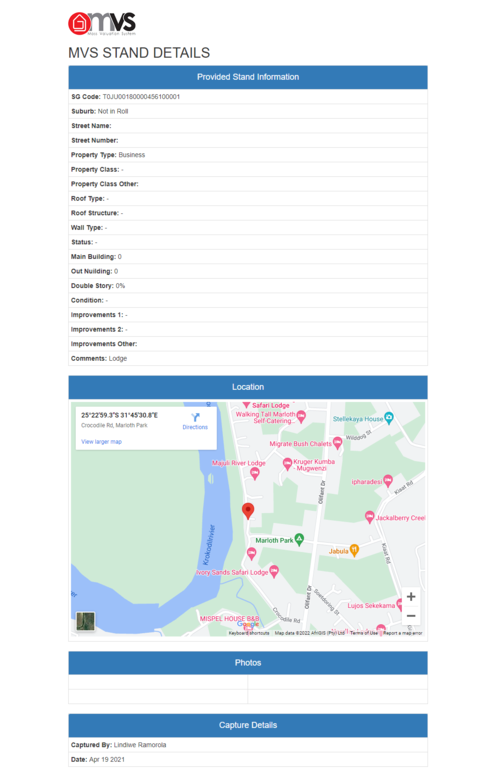This screenshot has width=499, height=780.
Task: Click Main Building row
Action: point(248,257)
